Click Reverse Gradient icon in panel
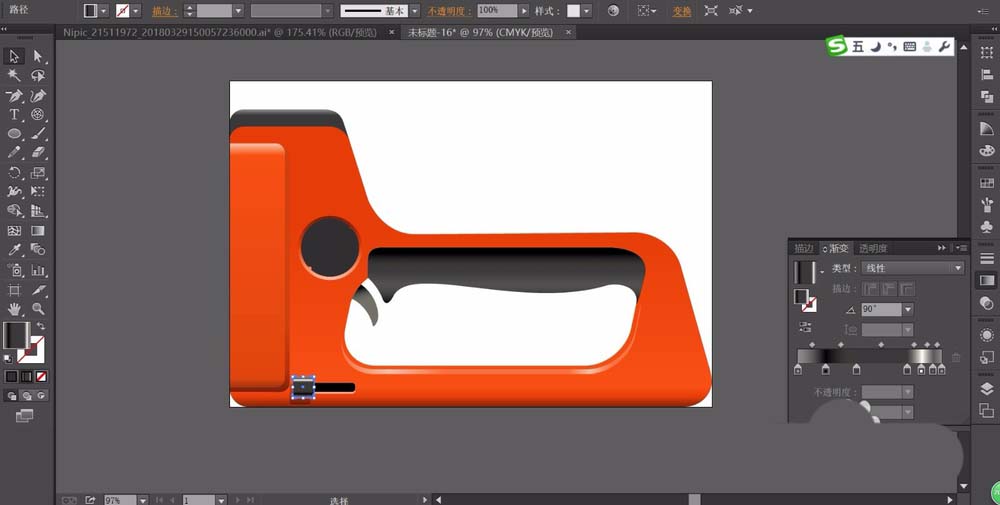Viewport: 1000px width, 505px height. coord(805,327)
